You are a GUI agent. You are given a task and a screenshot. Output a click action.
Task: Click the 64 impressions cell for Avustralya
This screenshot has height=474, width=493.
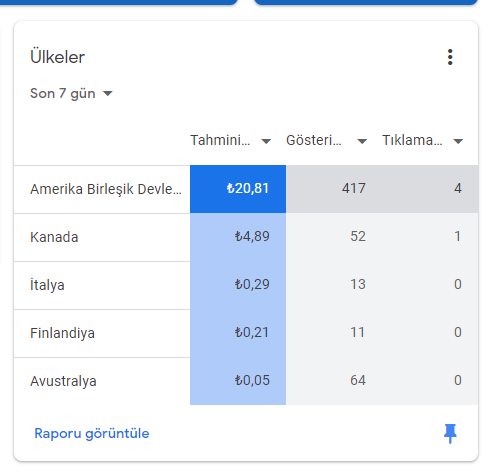point(334,381)
